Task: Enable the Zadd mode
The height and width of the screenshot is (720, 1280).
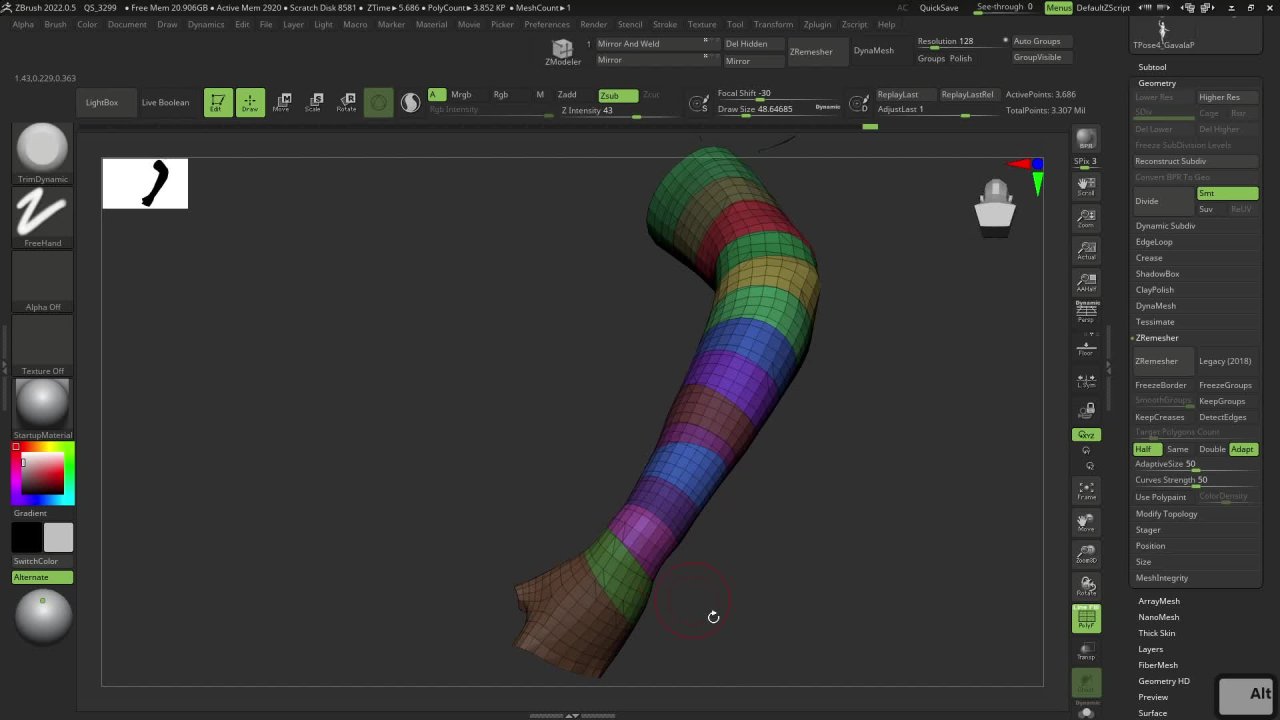Action: [567, 95]
